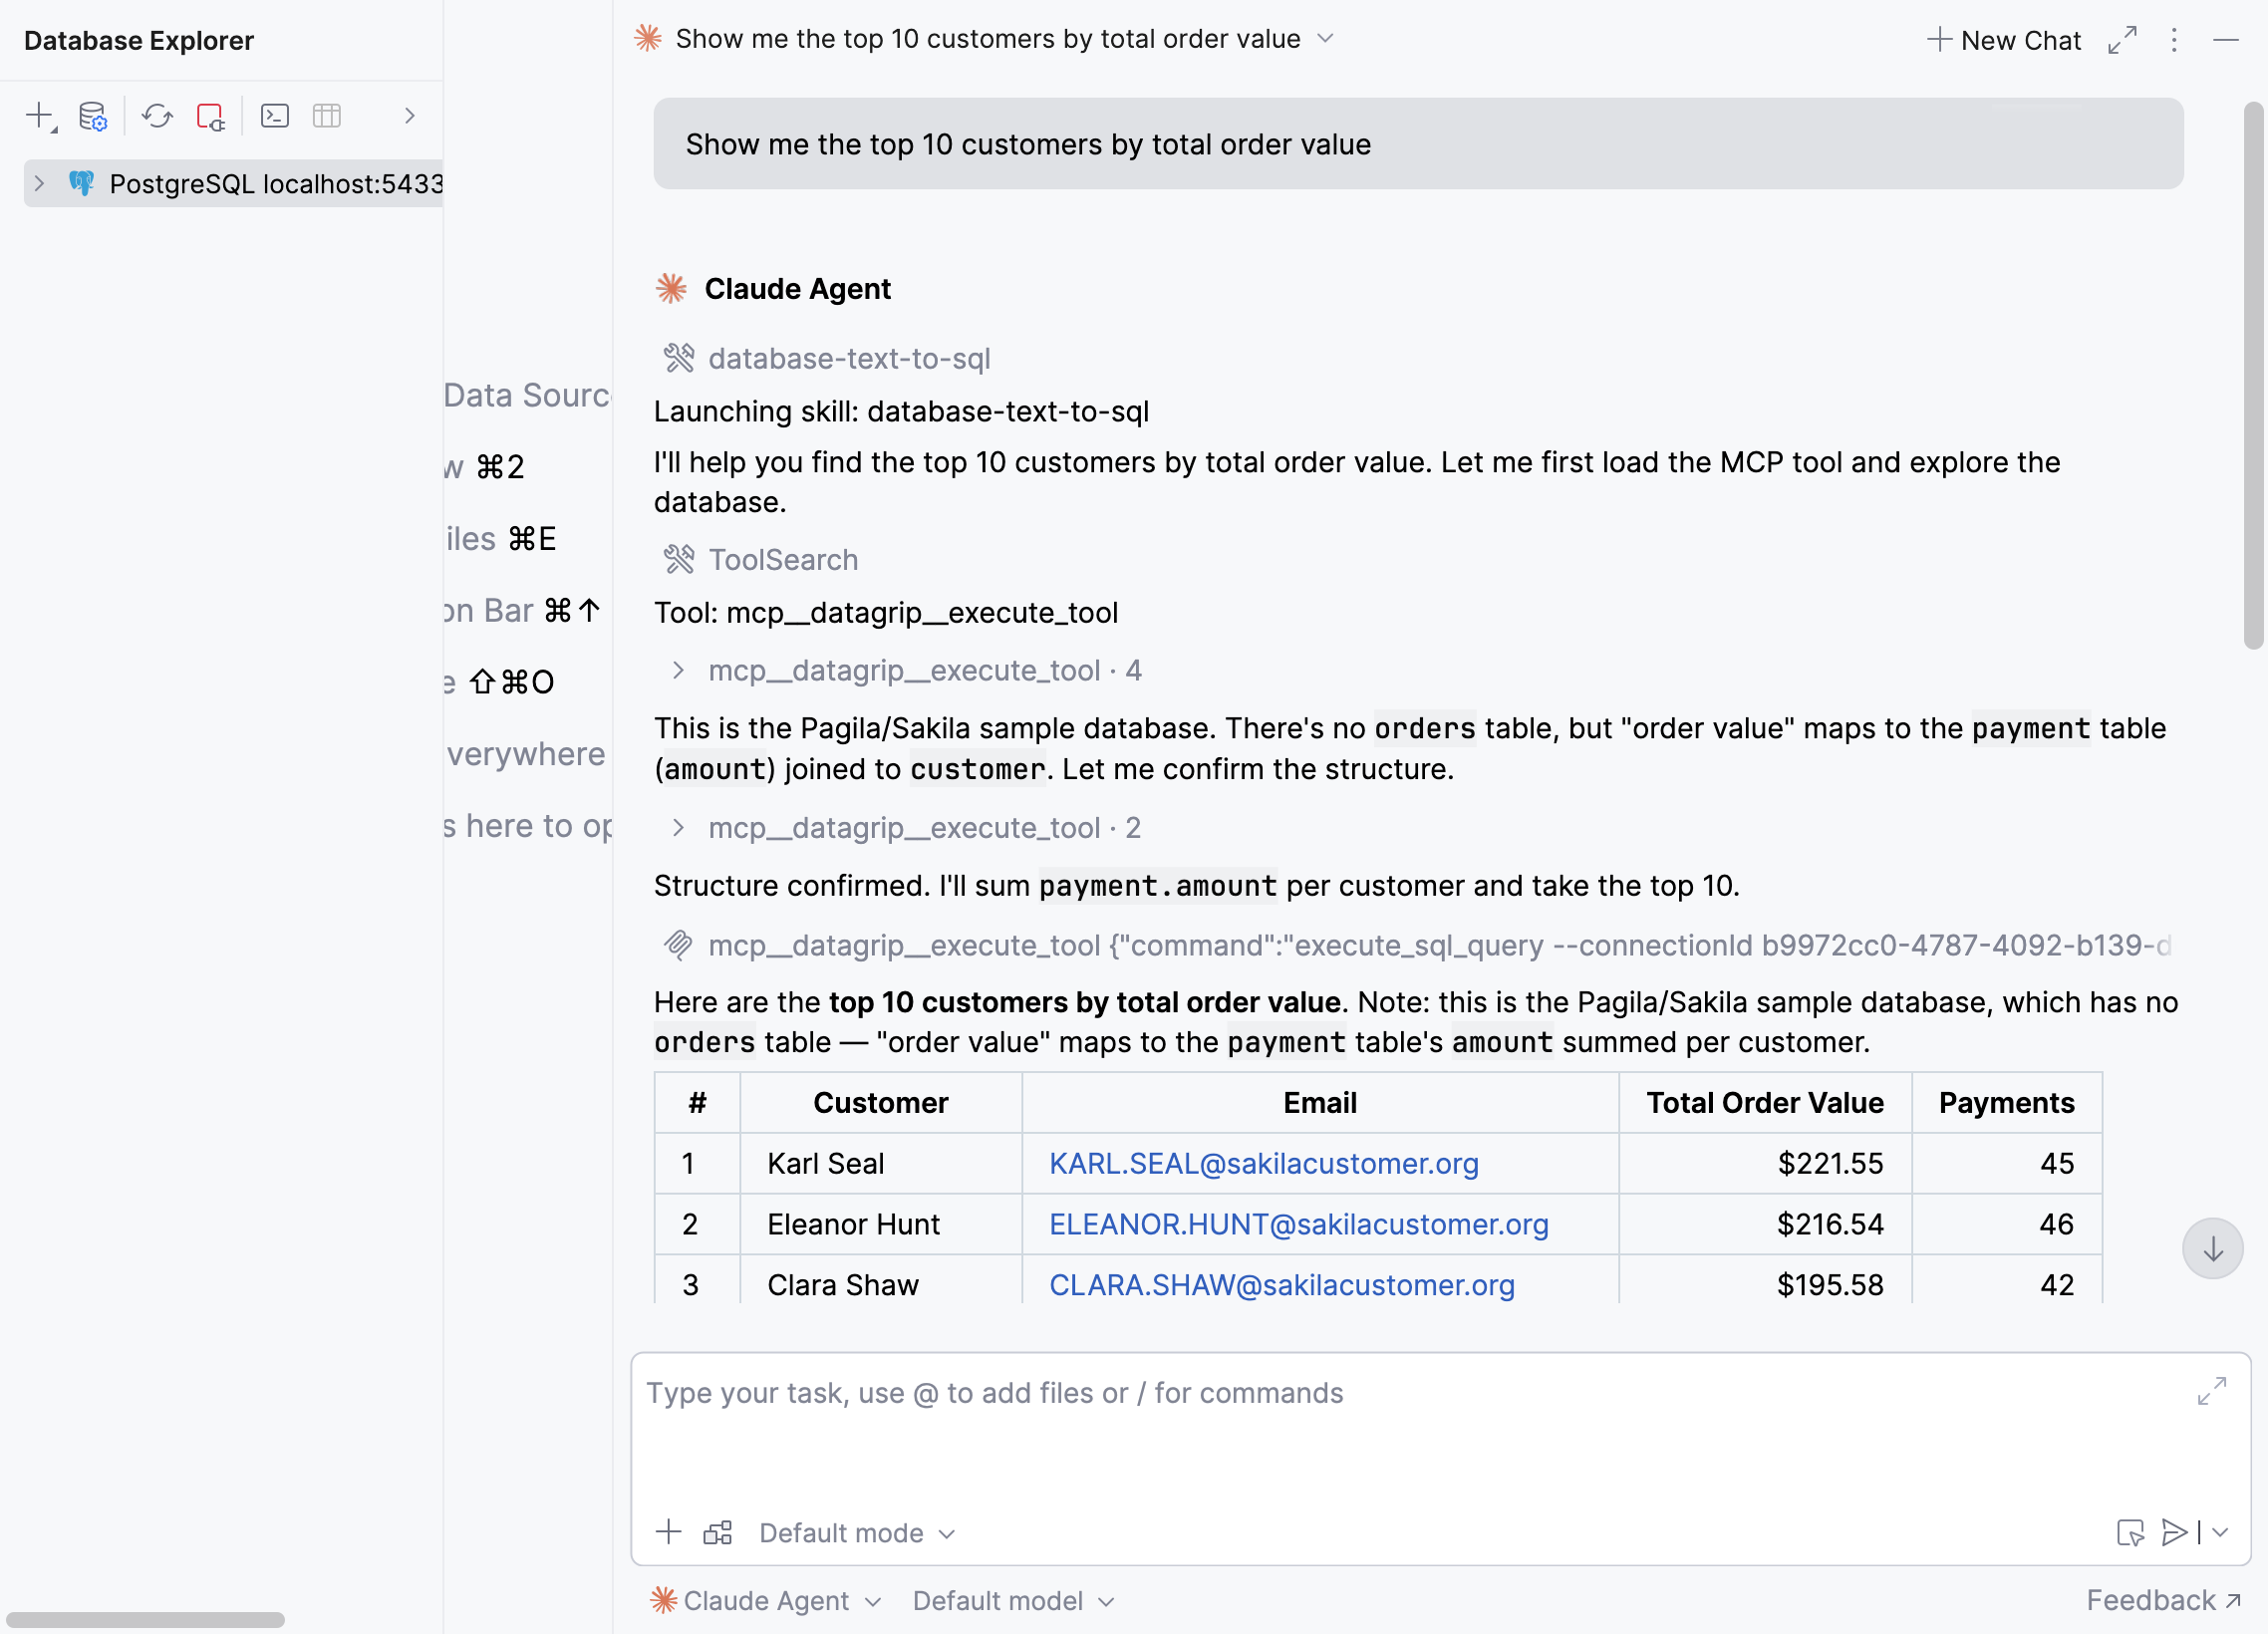
Task: Expand the PostgreSQL localhost:5433 node
Action: [39, 184]
